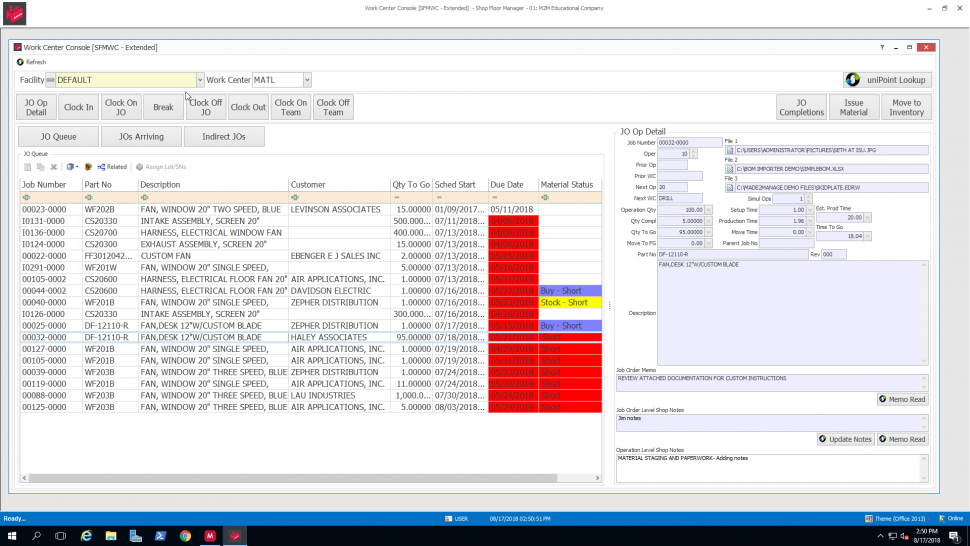The image size is (970, 546).
Task: Click filter icon under Job Number column
Action: click(x=27, y=198)
